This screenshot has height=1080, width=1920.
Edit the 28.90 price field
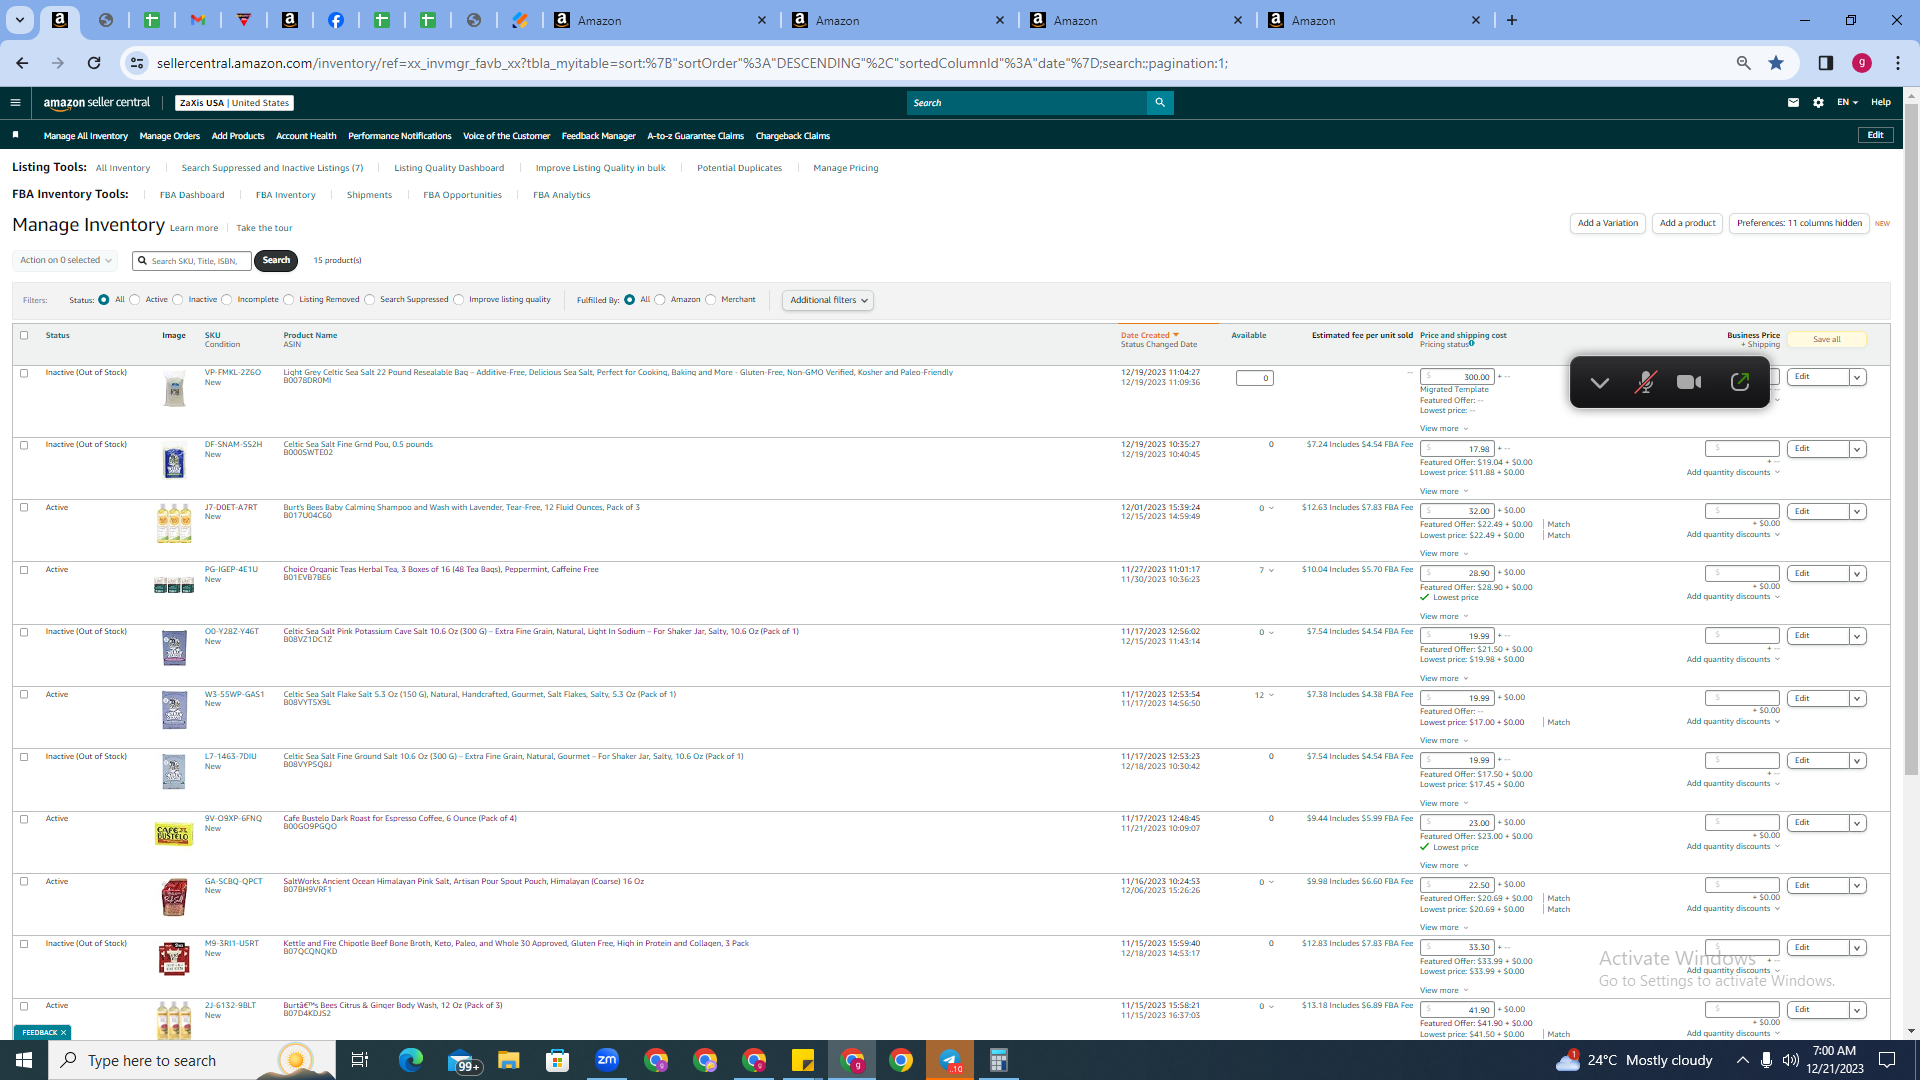[1457, 574]
